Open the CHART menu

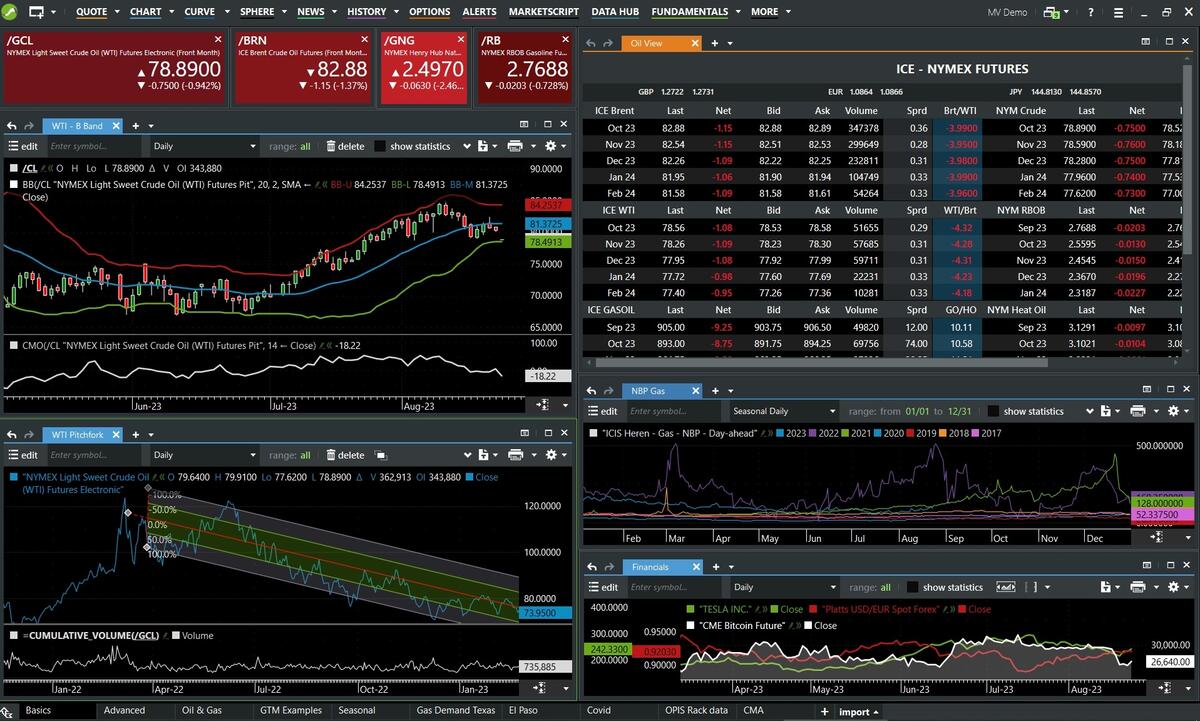click(x=145, y=12)
